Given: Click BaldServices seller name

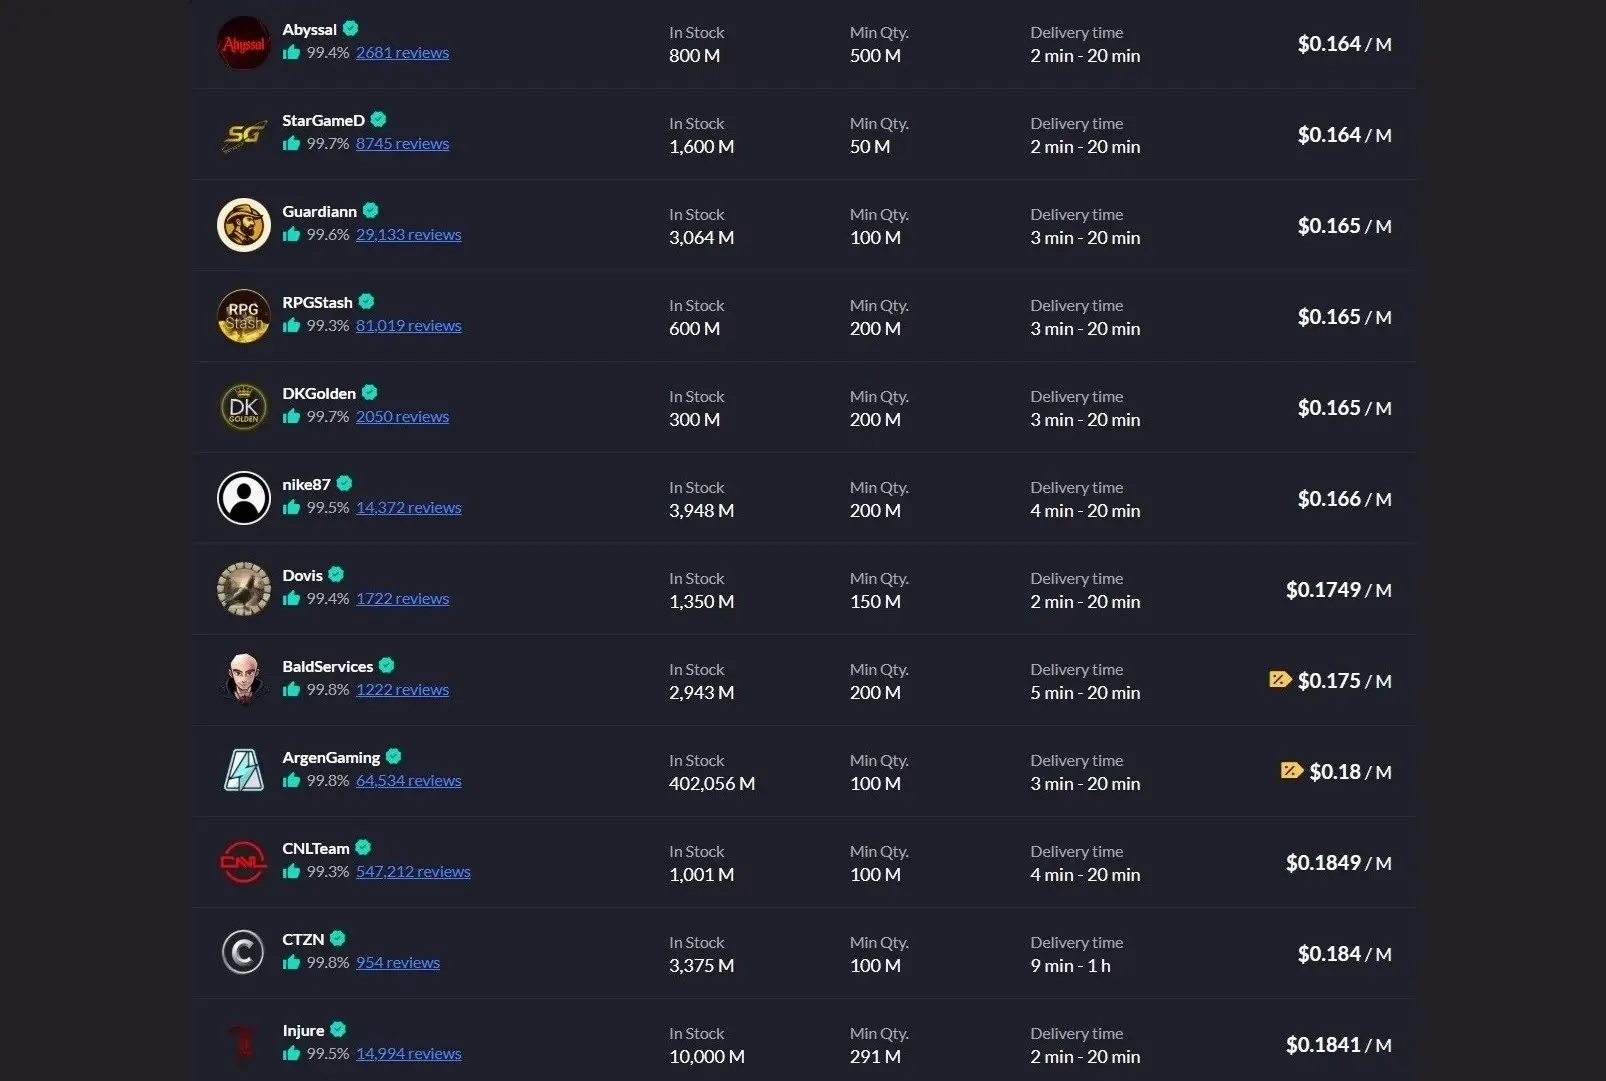Looking at the screenshot, I should point(330,665).
